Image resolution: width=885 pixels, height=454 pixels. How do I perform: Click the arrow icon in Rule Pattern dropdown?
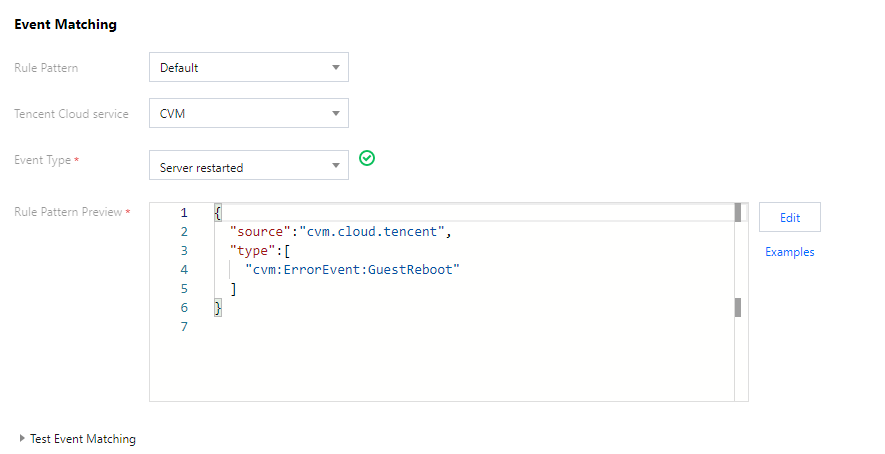click(335, 68)
